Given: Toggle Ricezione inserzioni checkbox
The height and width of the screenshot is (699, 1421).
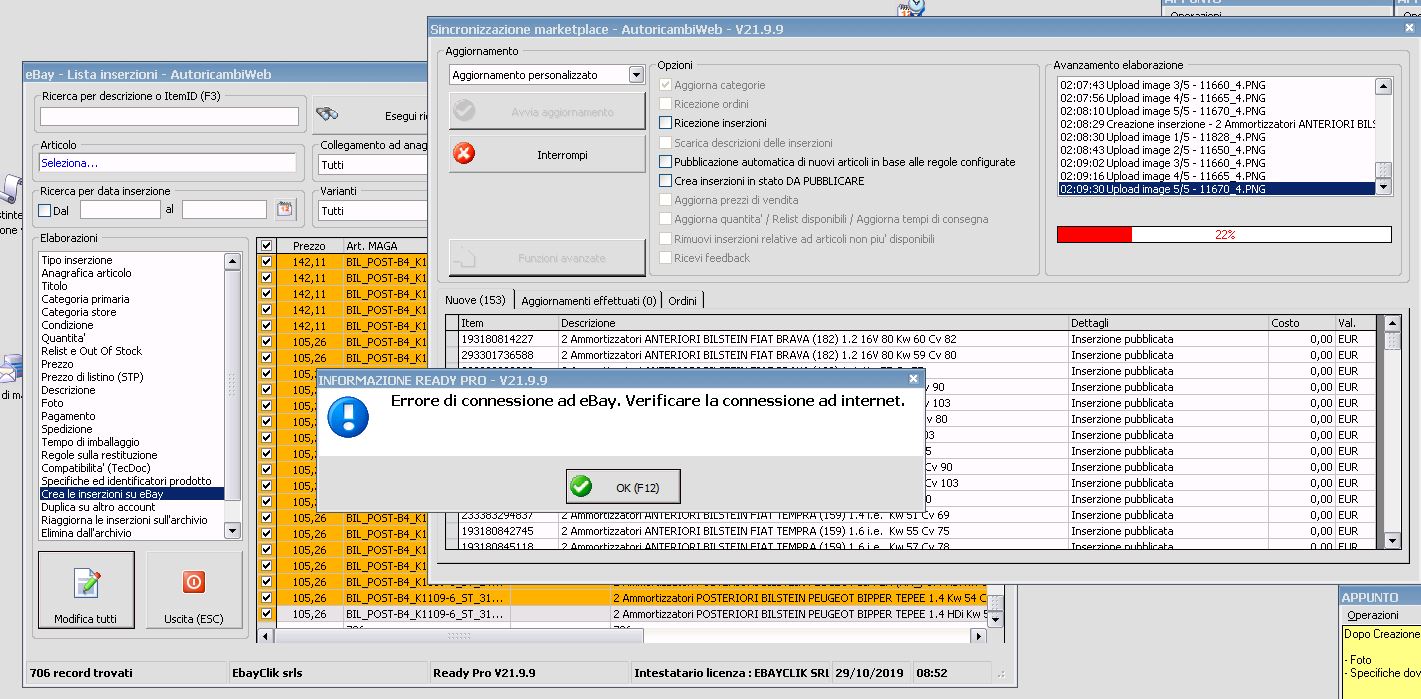Looking at the screenshot, I should click(x=666, y=123).
